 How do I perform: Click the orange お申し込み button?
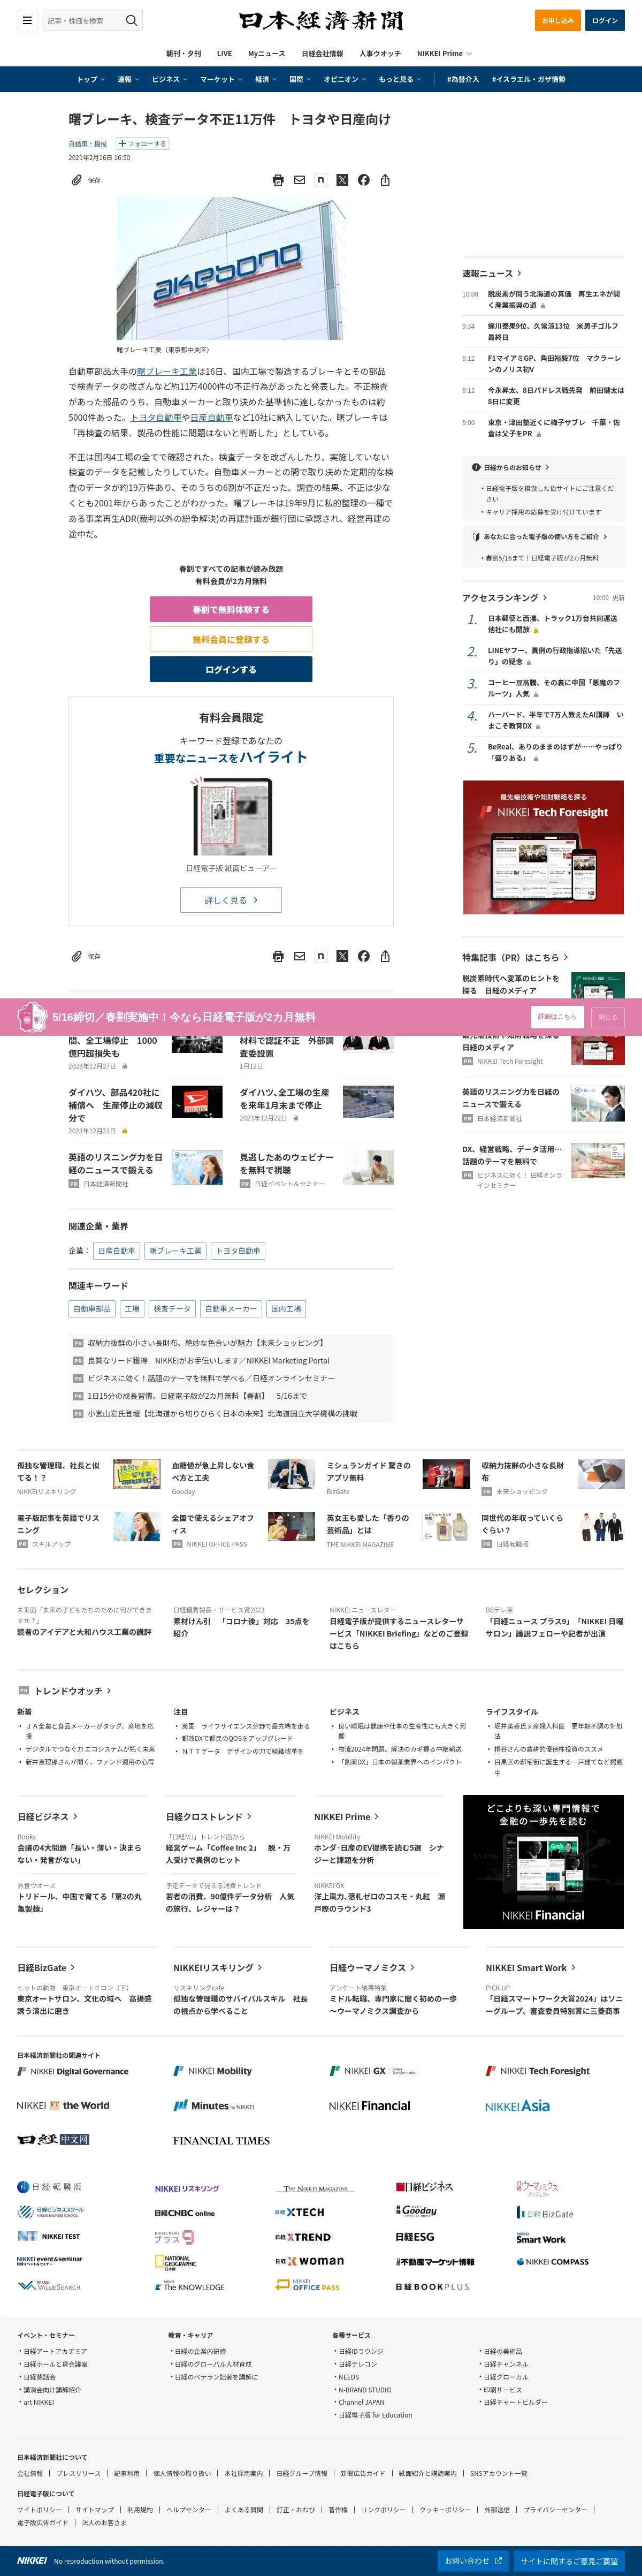(558, 20)
